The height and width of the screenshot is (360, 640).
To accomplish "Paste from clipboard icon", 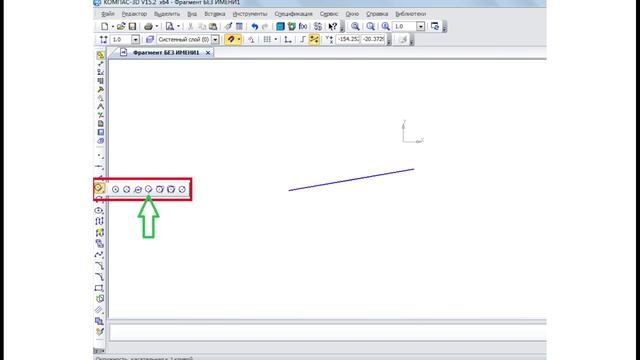I will (x=213, y=27).
